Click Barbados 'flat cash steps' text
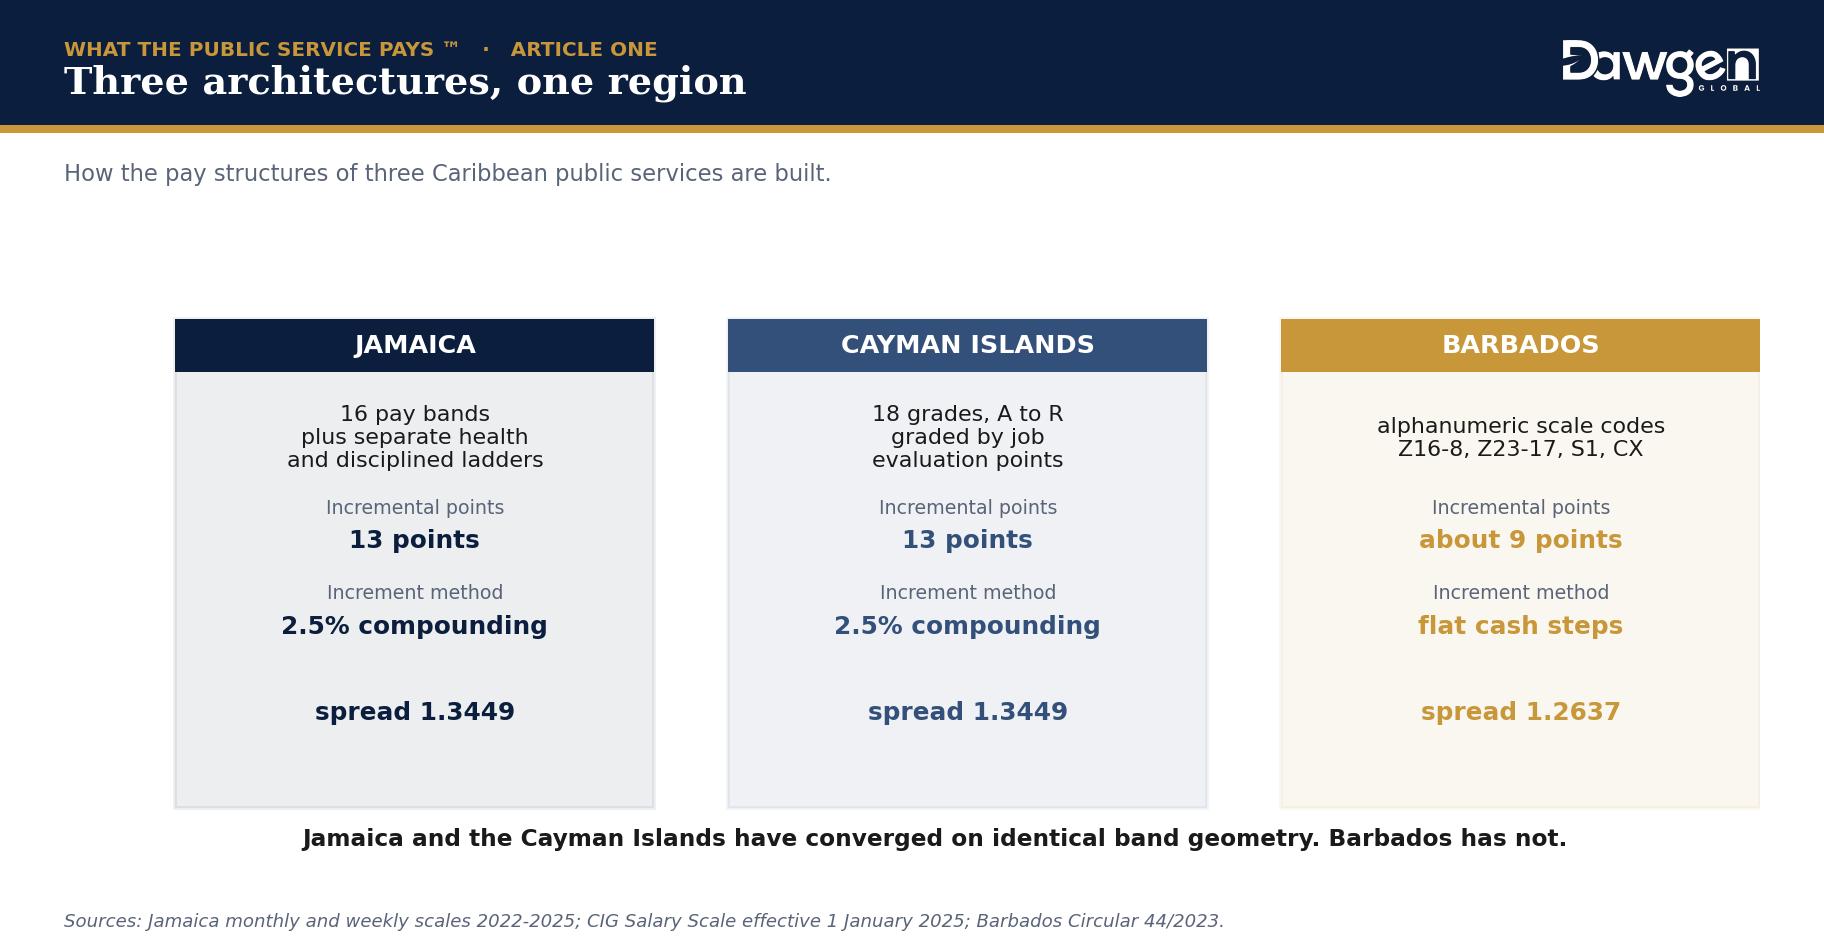1824x950 pixels. pos(1520,626)
